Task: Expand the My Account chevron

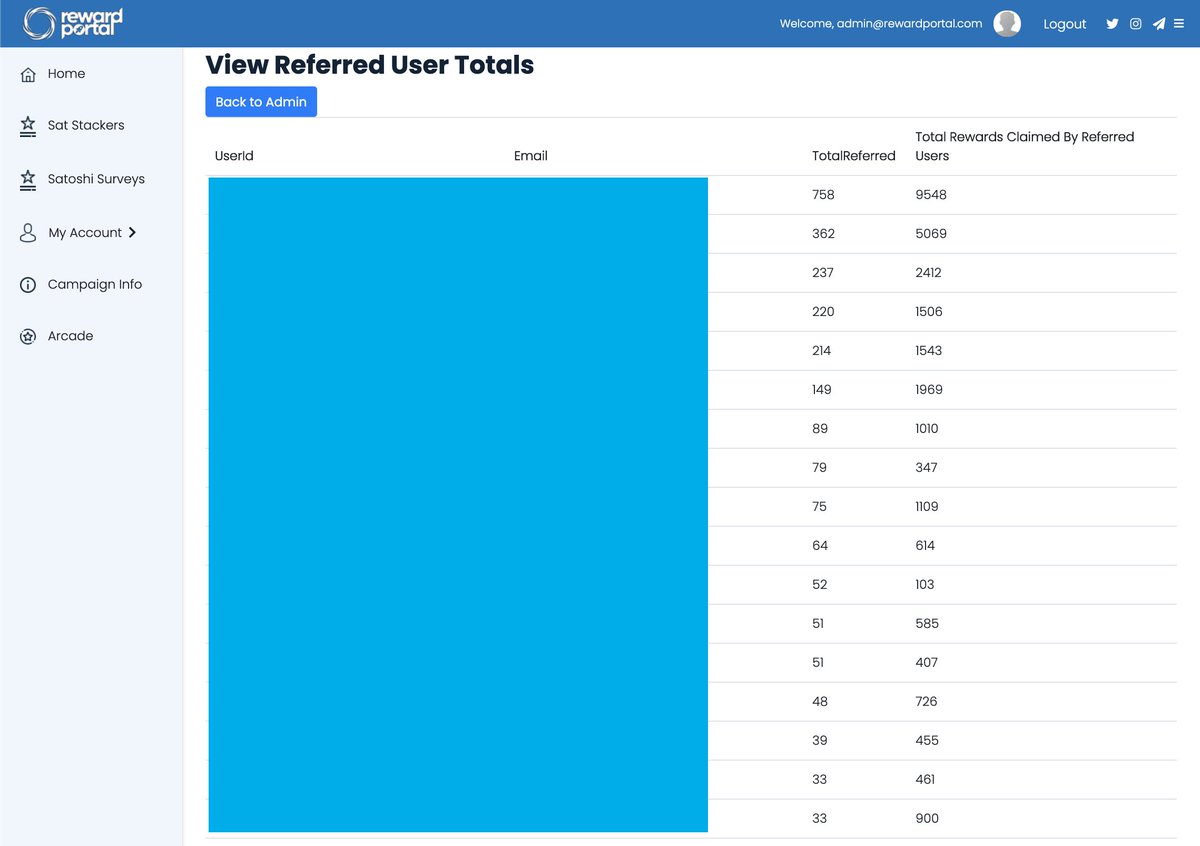Action: click(x=132, y=233)
